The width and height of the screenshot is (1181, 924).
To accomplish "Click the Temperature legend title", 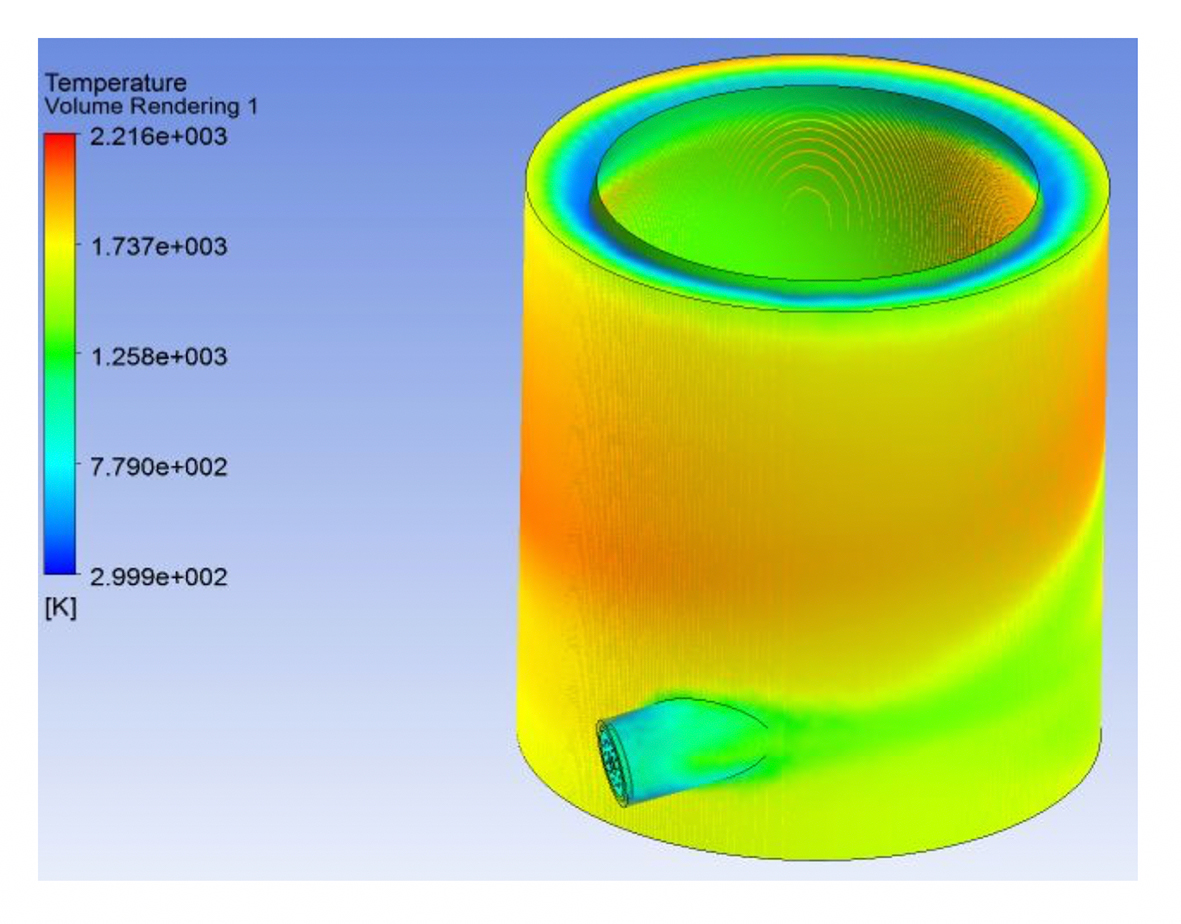I will [x=116, y=83].
